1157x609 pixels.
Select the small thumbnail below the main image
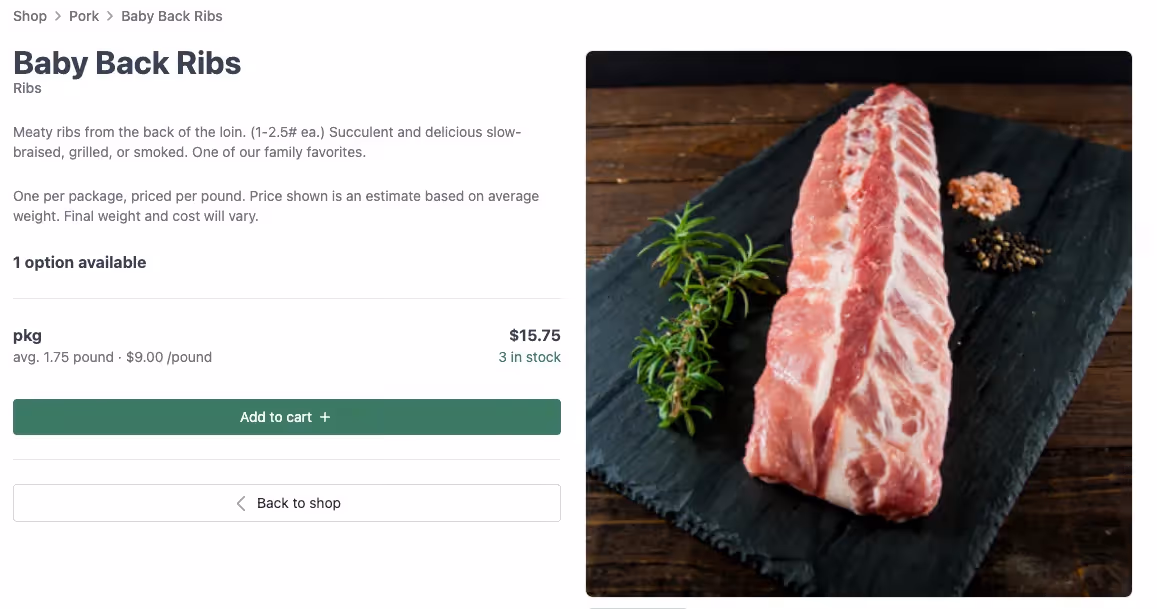[x=637, y=606]
